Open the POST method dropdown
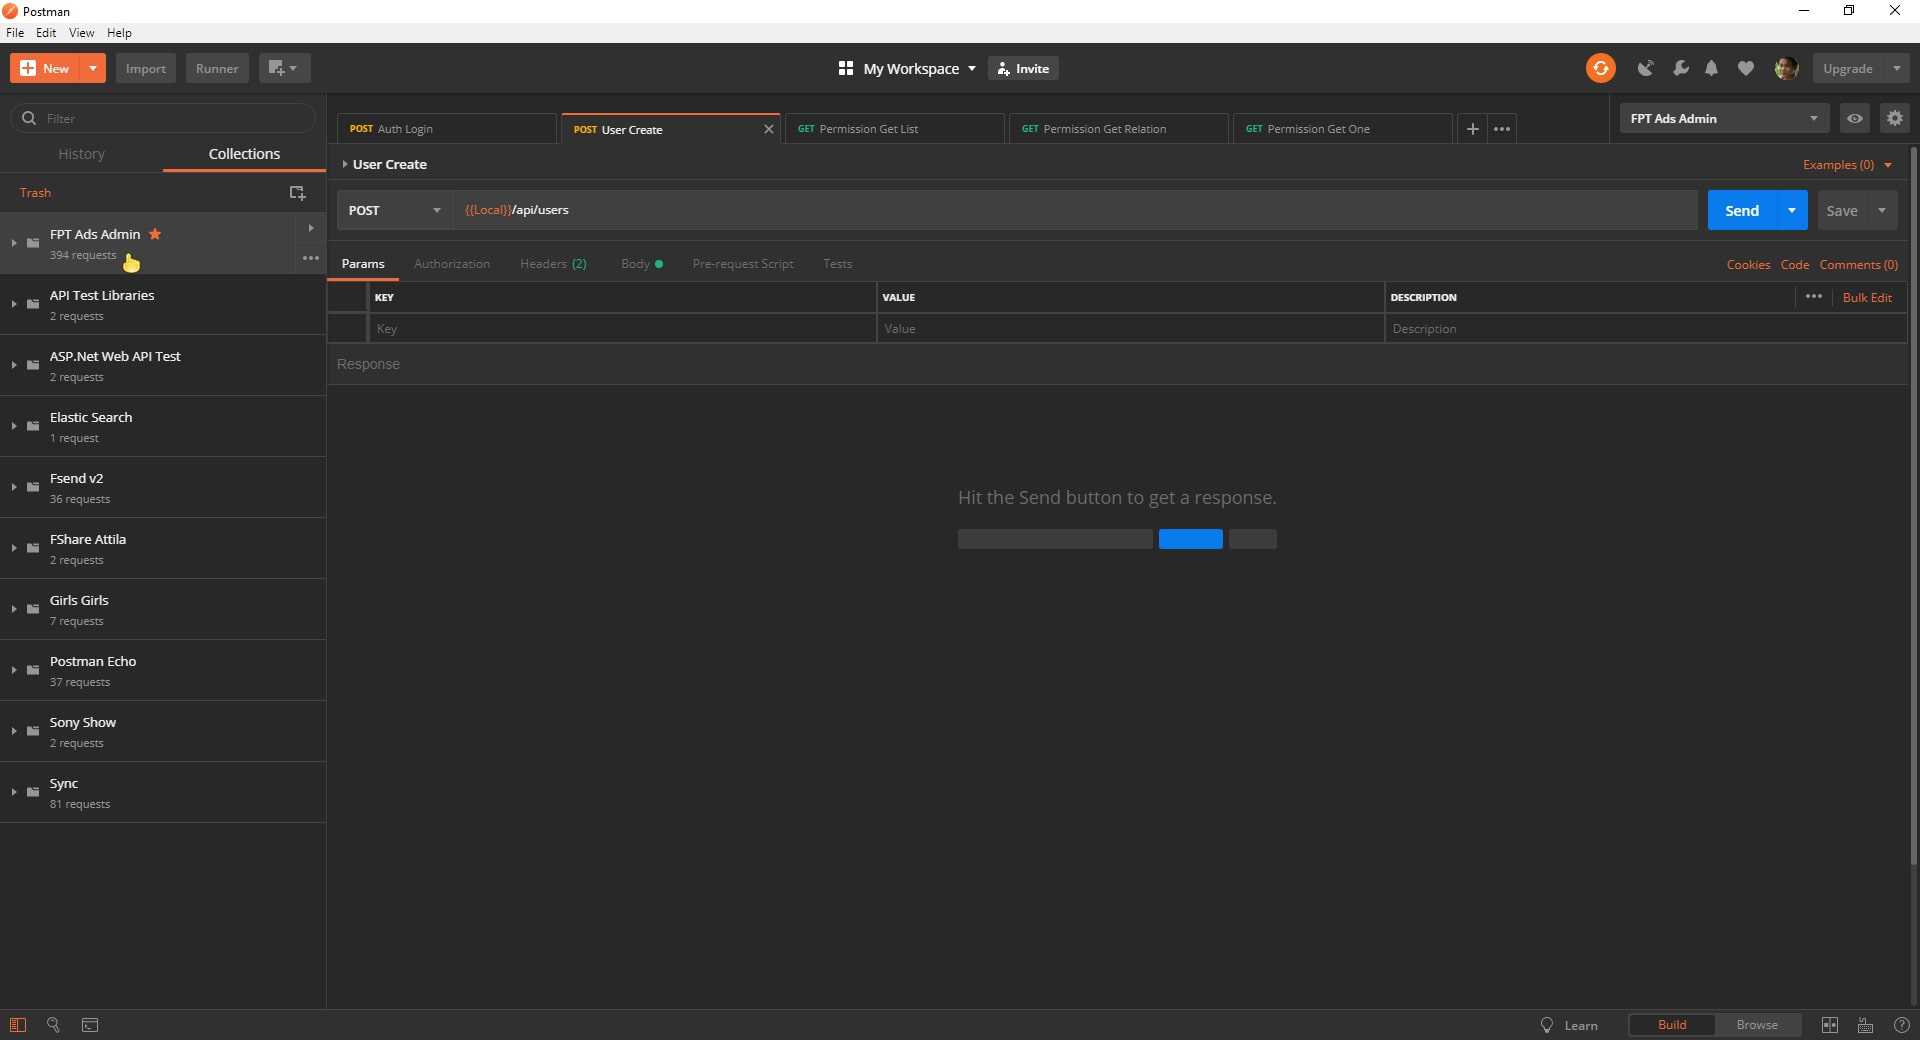The height and width of the screenshot is (1040, 1920). (x=394, y=210)
